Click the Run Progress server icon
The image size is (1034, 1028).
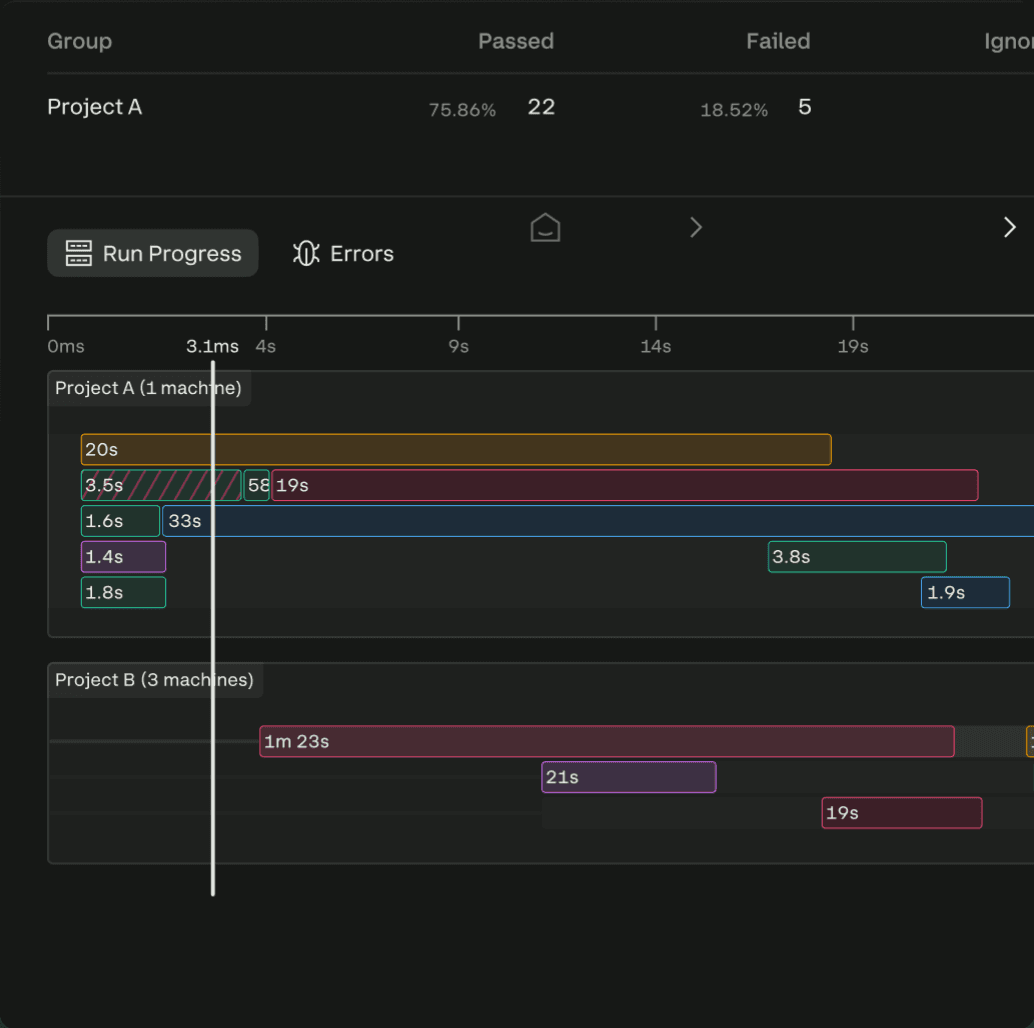78,253
